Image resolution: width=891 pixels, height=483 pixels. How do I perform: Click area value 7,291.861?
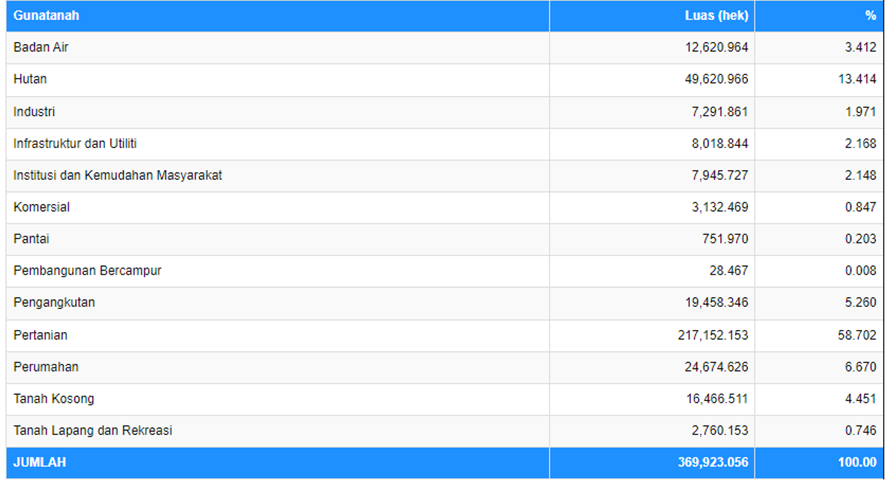click(720, 111)
